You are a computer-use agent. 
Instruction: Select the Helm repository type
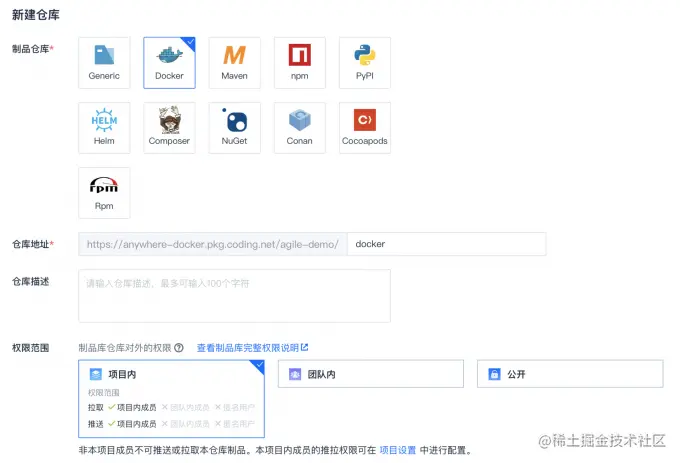pyautogui.click(x=104, y=128)
